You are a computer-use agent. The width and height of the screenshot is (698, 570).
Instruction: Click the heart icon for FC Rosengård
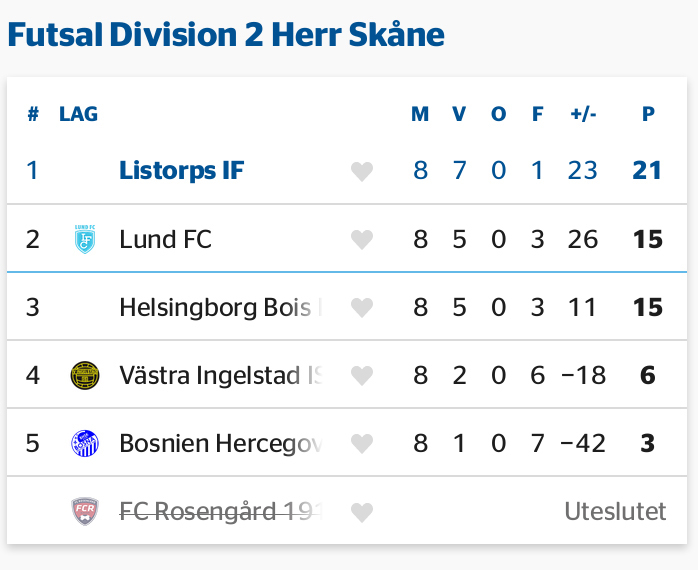tap(362, 512)
